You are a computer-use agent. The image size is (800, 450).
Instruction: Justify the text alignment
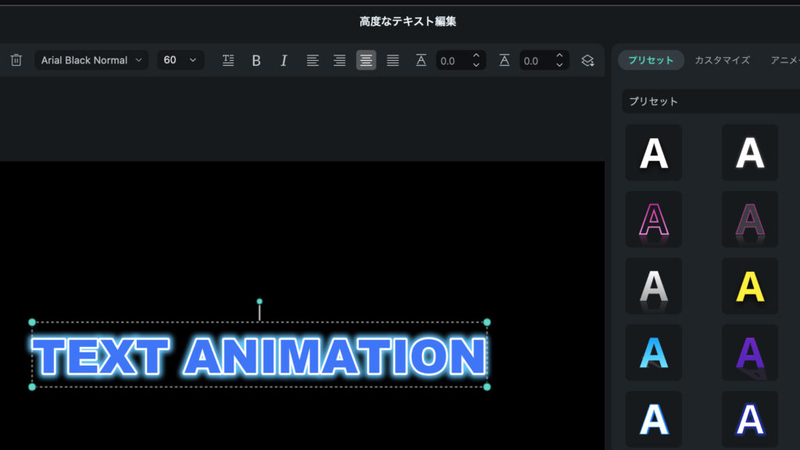393,61
